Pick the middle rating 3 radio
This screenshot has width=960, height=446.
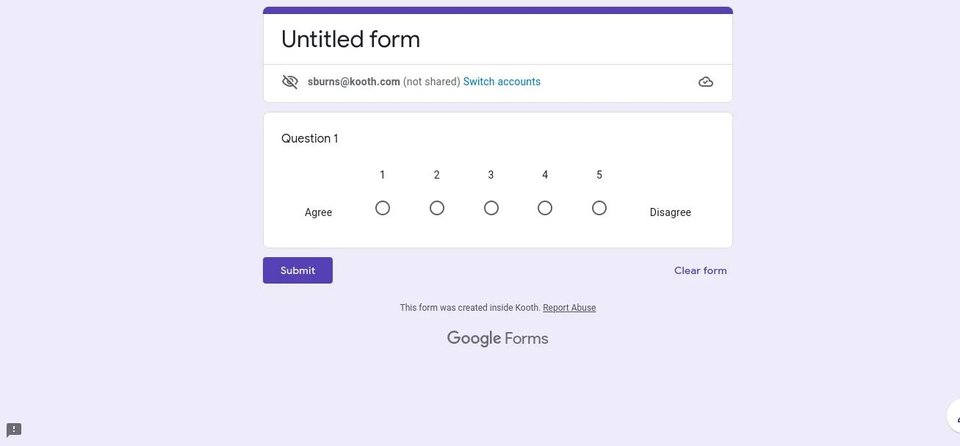(491, 208)
